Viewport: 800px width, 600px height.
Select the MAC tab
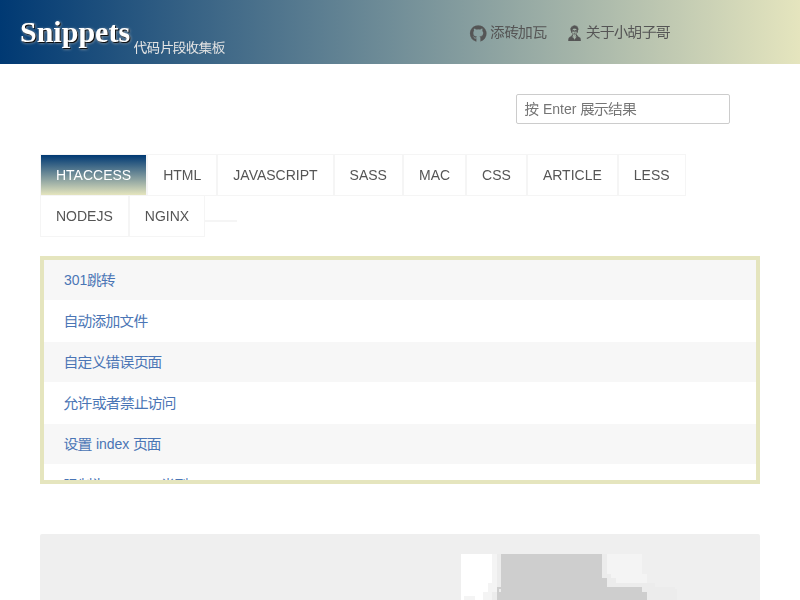click(x=434, y=175)
